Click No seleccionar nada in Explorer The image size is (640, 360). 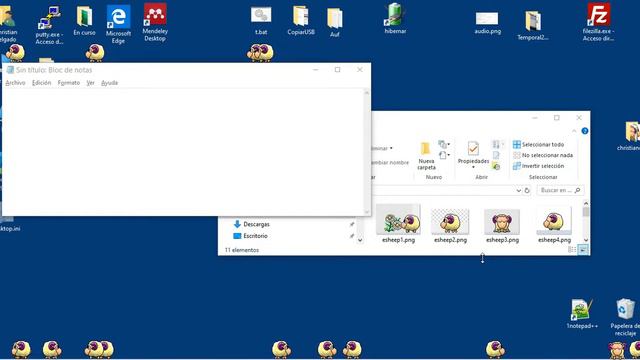pyautogui.click(x=543, y=155)
